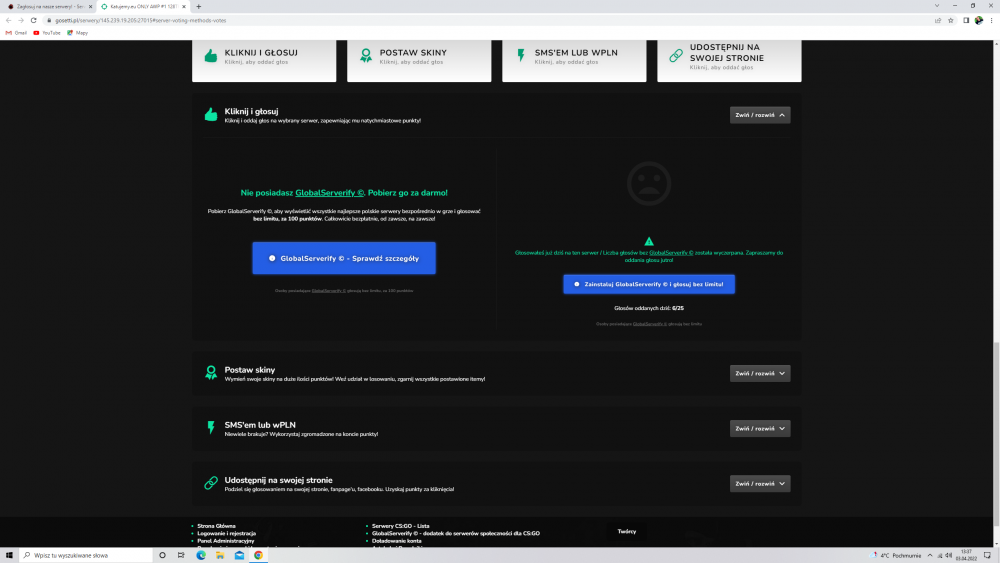Select UDOSTĘPNIJ NA SWOJEJ STRONIE card
The width and height of the screenshot is (1000, 563).
pyautogui.click(x=729, y=61)
